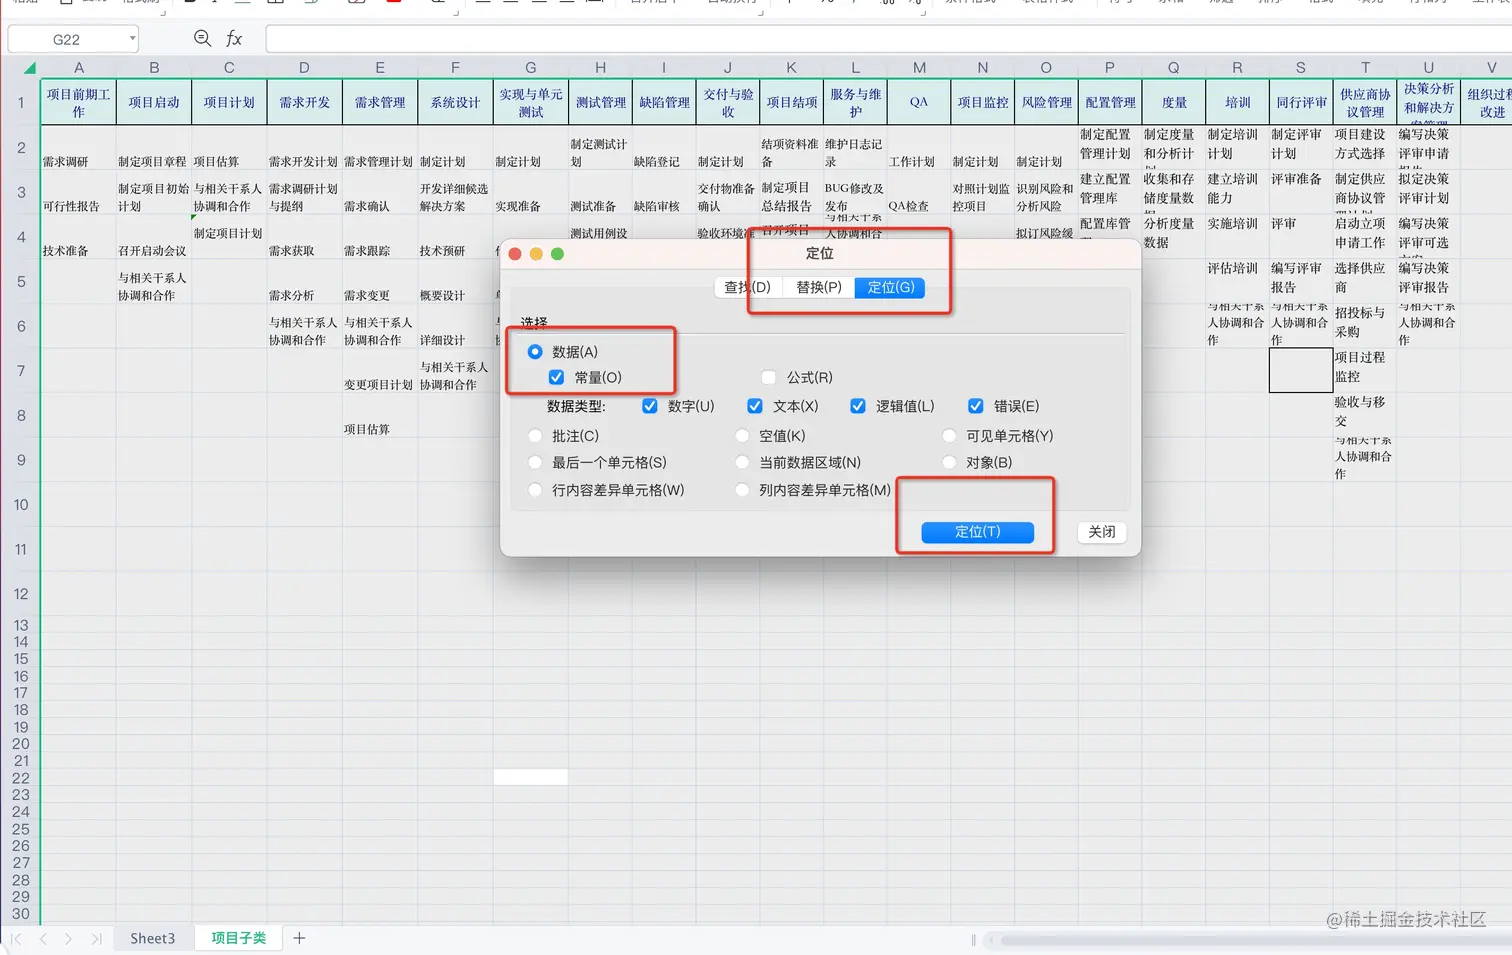Open the 项目子类 sheet tab
This screenshot has height=955, width=1512.
tap(238, 939)
